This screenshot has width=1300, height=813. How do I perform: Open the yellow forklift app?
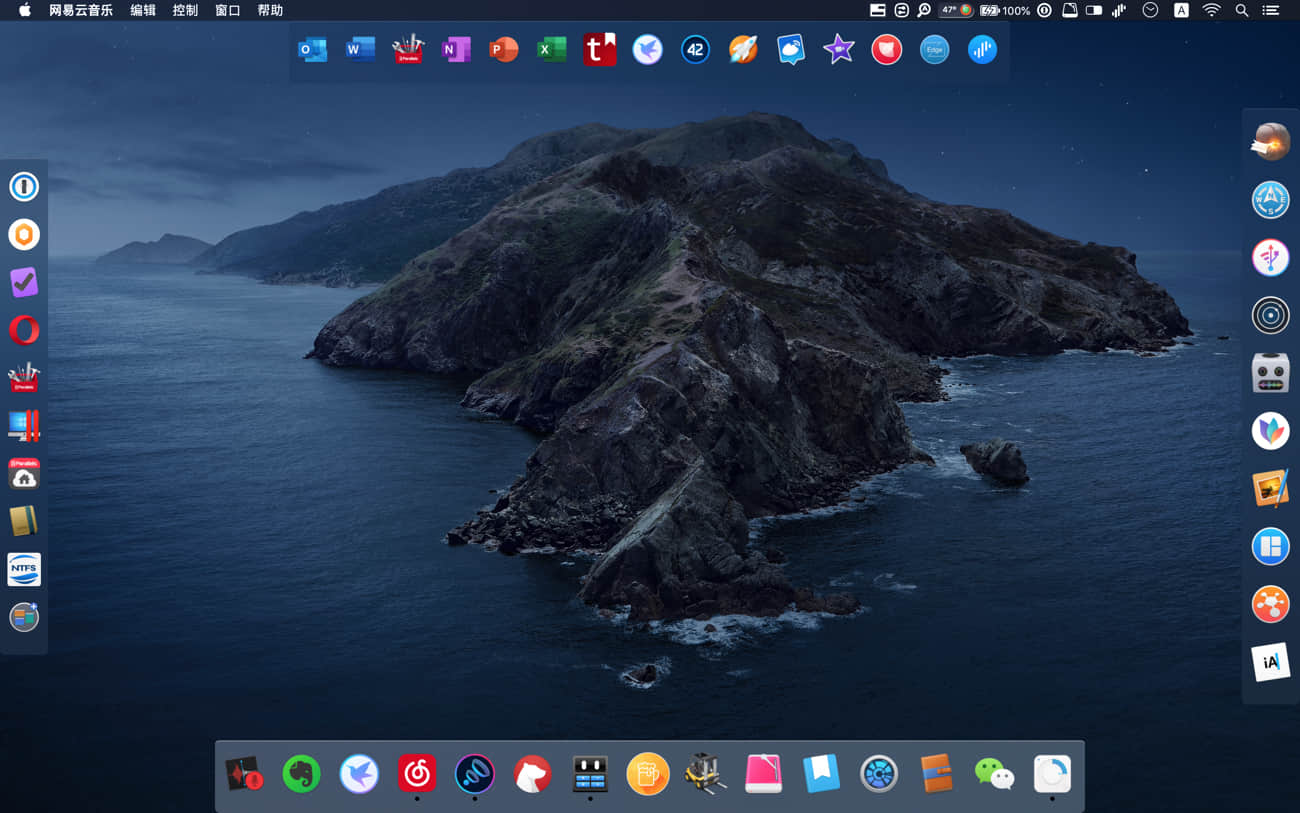point(705,774)
